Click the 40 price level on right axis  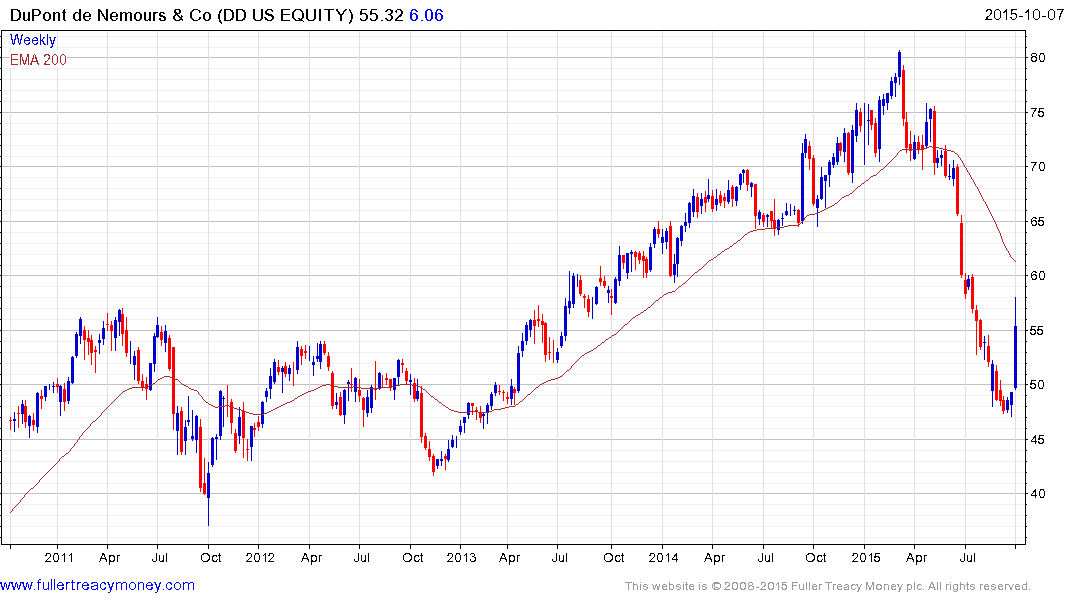tap(1038, 494)
